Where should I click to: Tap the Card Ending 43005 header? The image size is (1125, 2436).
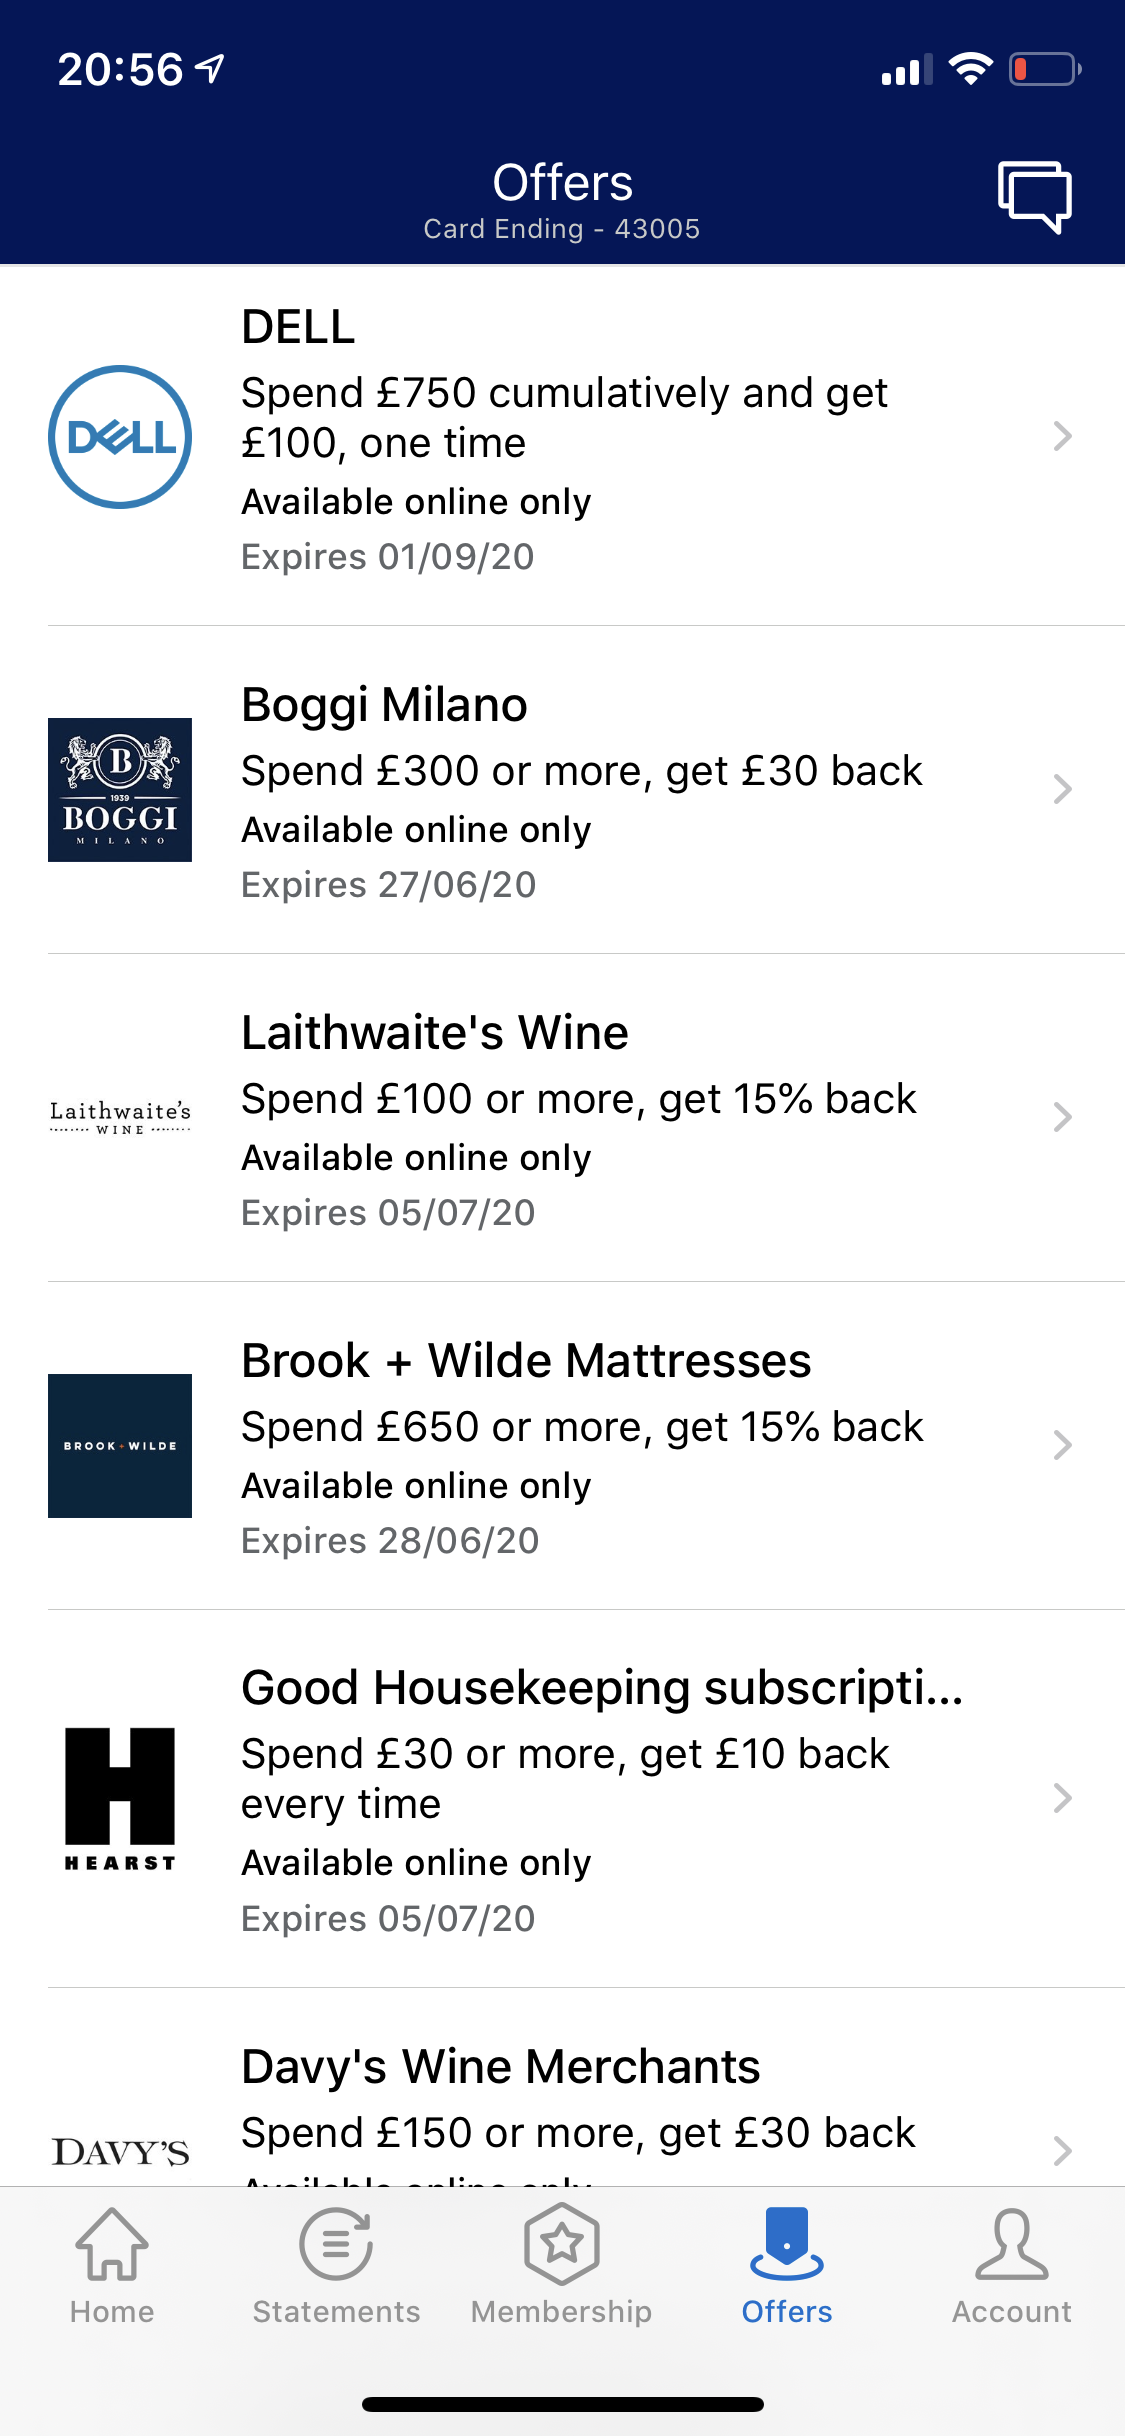click(x=562, y=229)
